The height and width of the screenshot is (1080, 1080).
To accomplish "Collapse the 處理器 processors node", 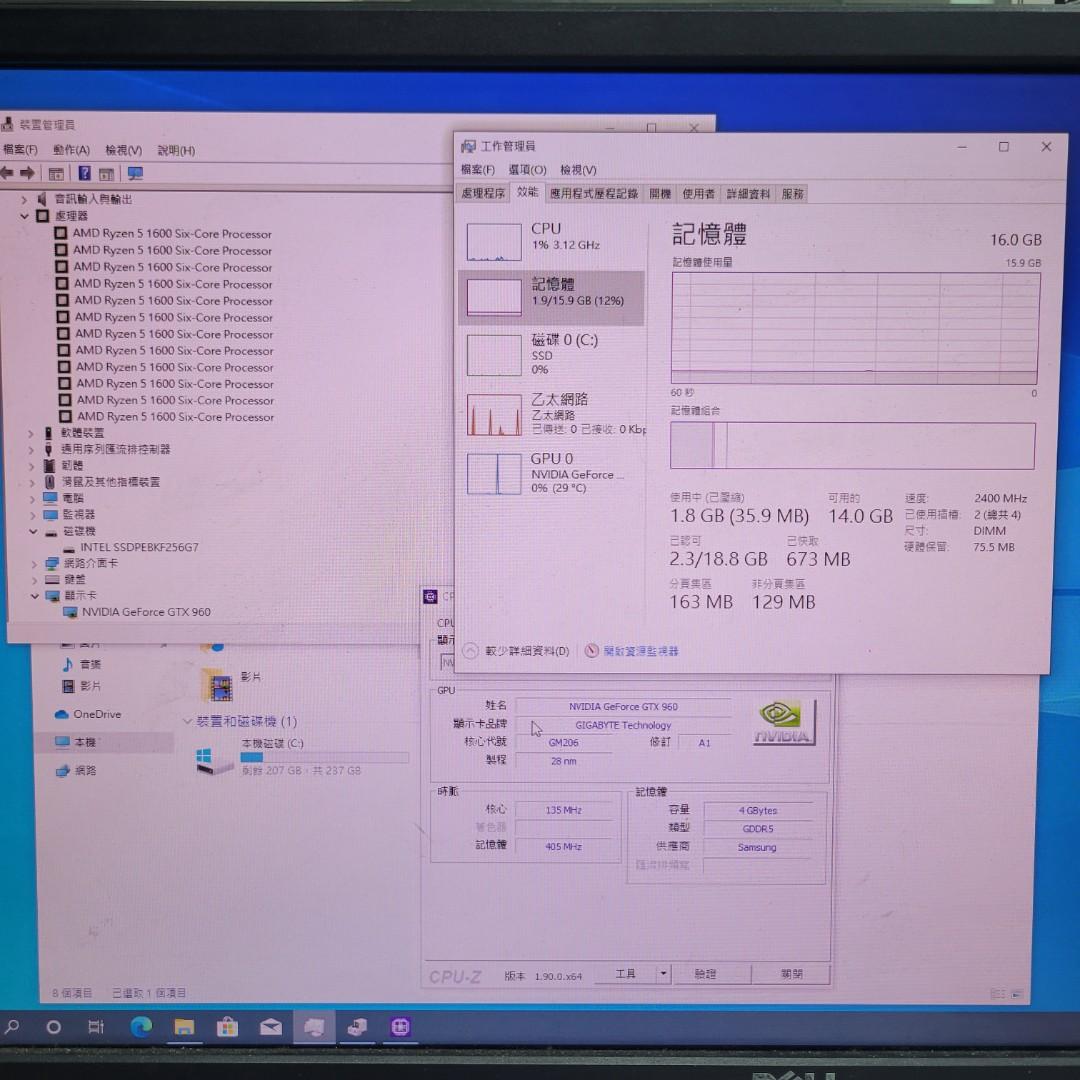I will tap(25, 216).
